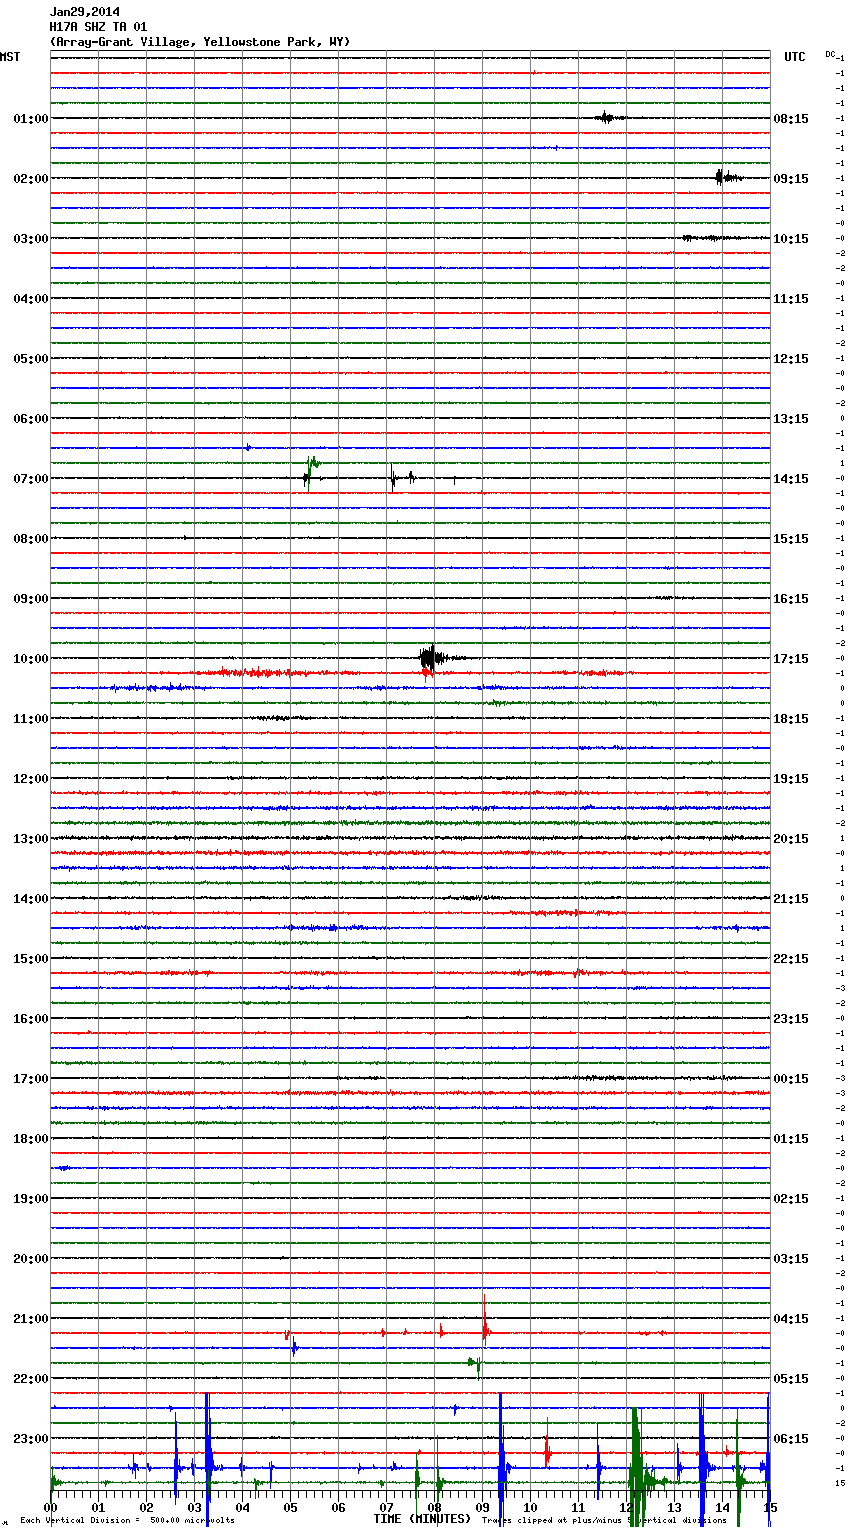Select the 21:00 MST row label
Viewport: 850px width, 1534px height.
[x=31, y=1319]
